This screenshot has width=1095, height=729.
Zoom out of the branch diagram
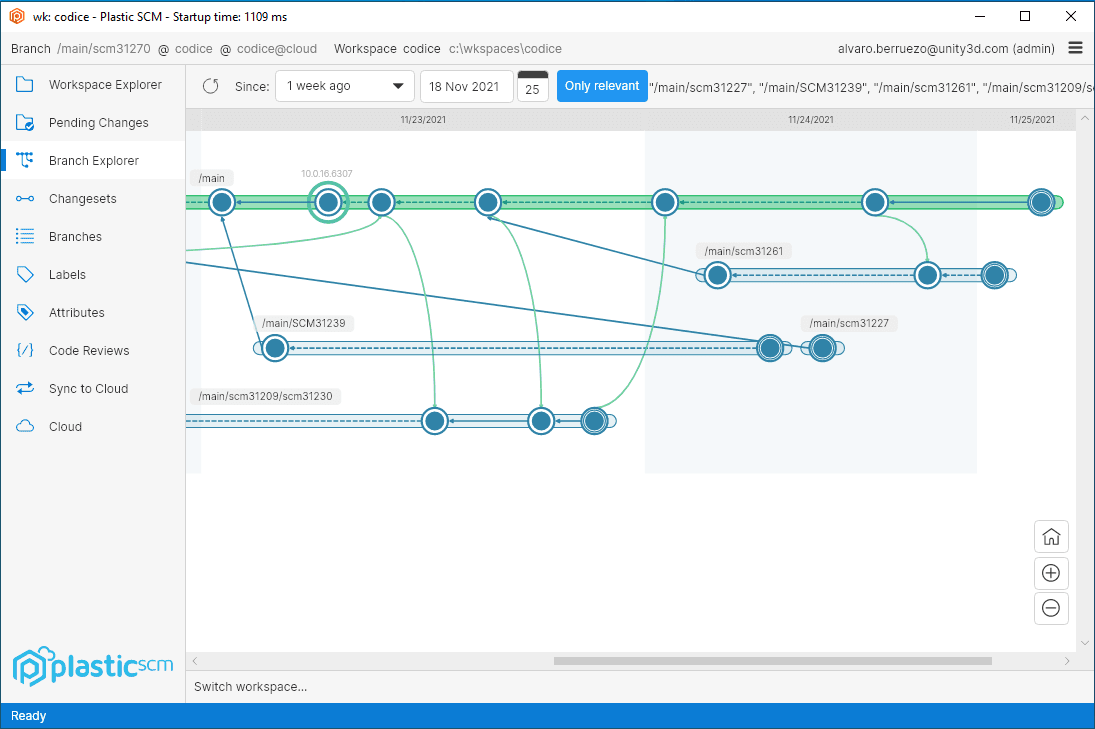pos(1051,608)
